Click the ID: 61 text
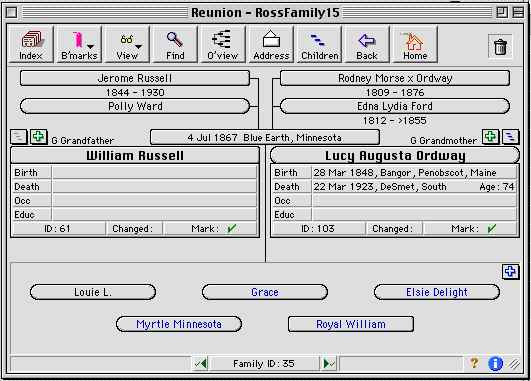The height and width of the screenshot is (381, 531). pyautogui.click(x=57, y=229)
